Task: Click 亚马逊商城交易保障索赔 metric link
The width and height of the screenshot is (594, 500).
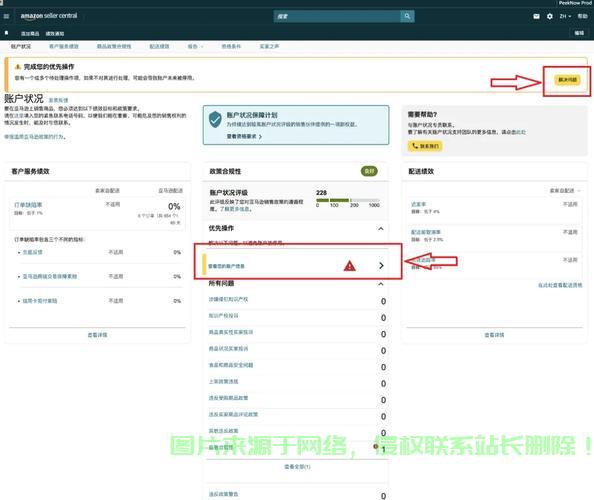Action: (x=50, y=277)
